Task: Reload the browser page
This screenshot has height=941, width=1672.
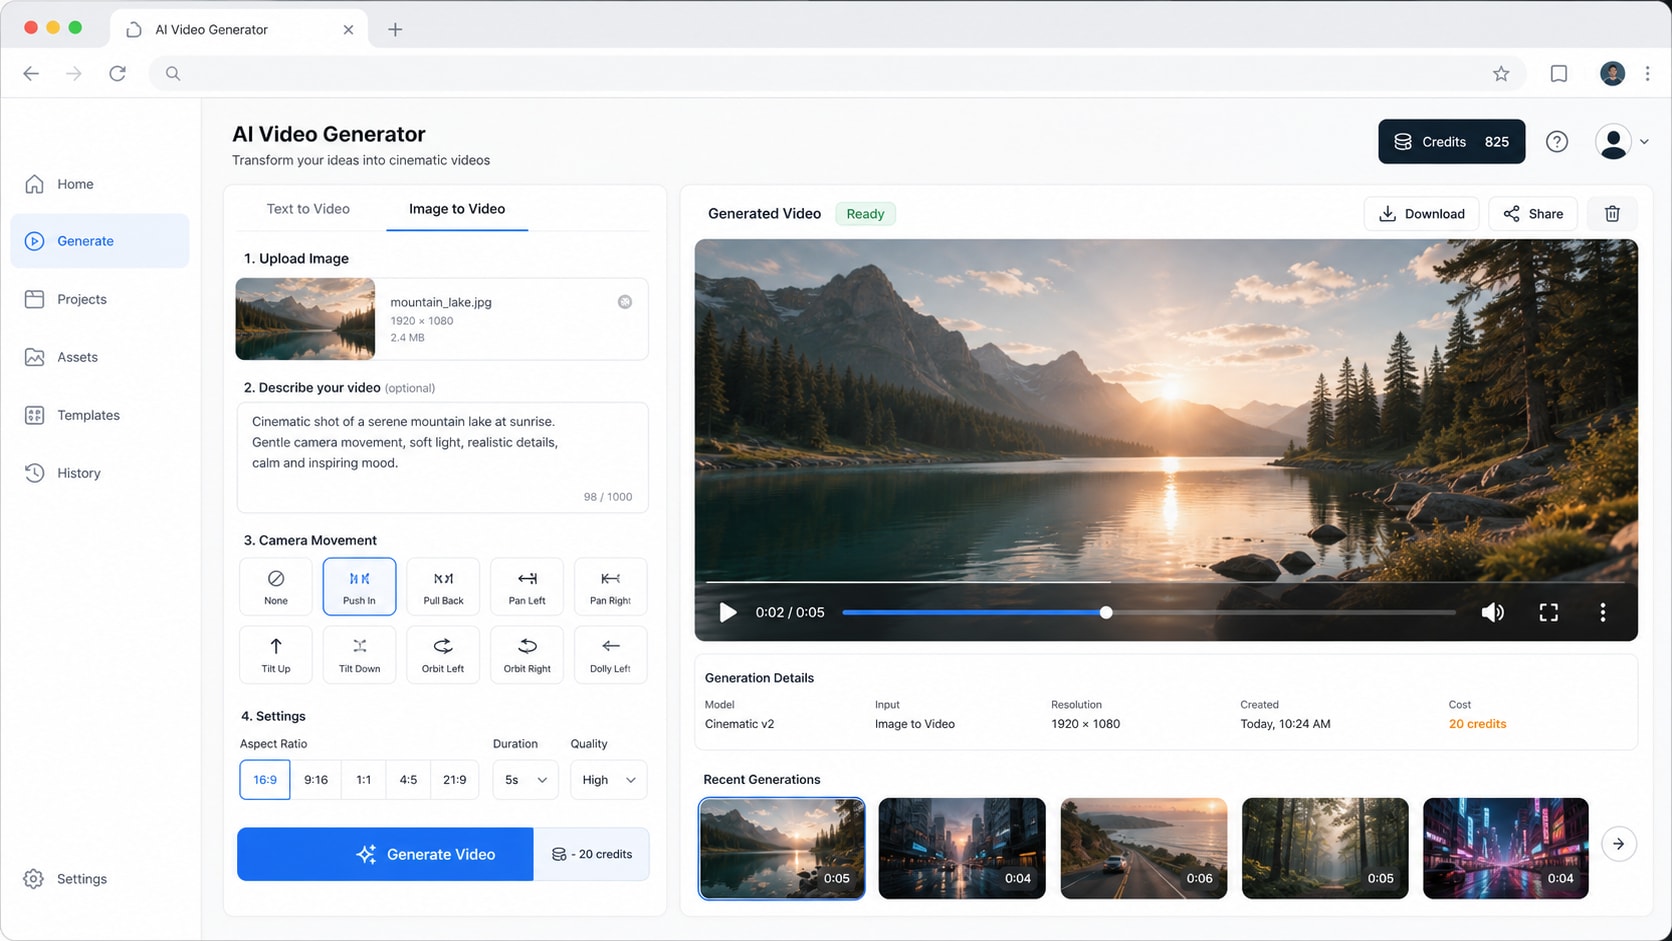Action: coord(117,73)
